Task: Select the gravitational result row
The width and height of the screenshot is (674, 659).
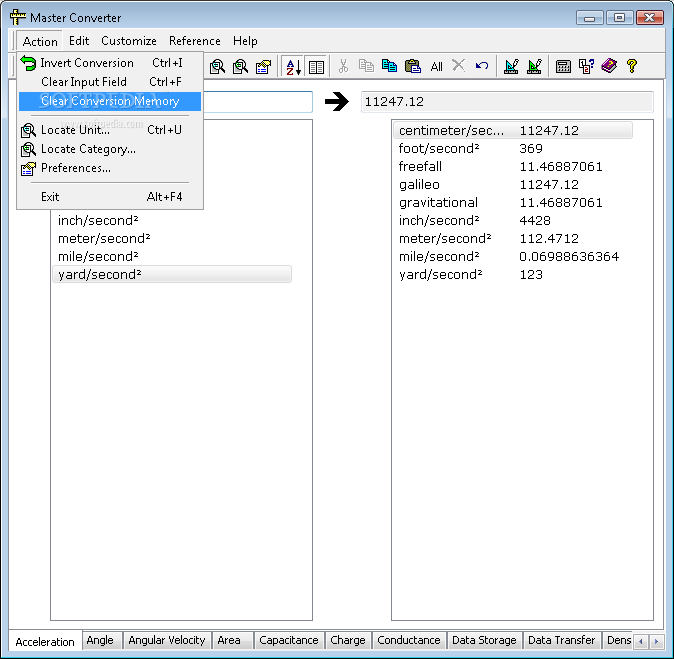Action: pyautogui.click(x=513, y=202)
